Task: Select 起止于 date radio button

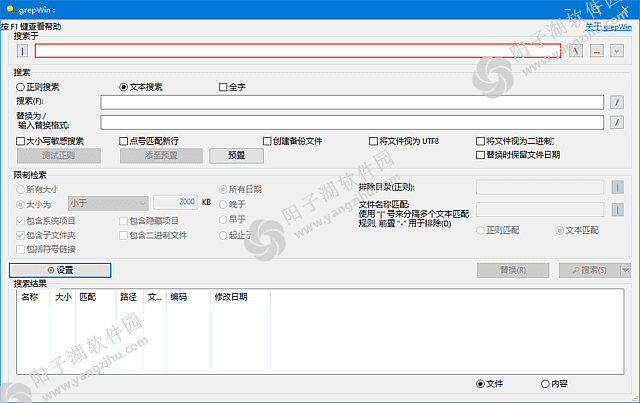Action: (236, 235)
